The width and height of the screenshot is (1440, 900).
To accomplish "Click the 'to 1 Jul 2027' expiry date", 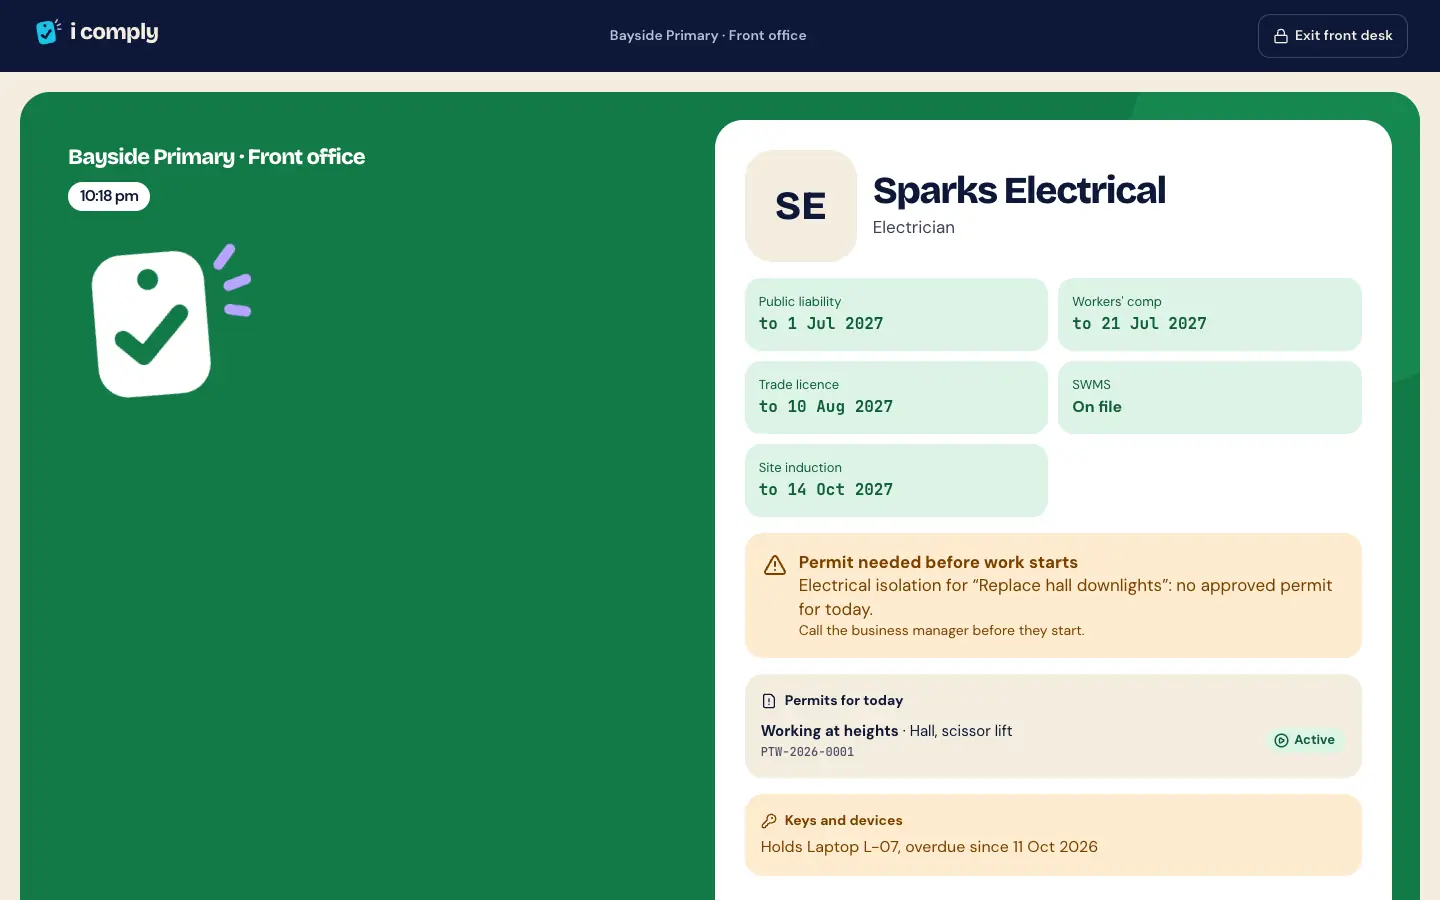I will pyautogui.click(x=821, y=323).
